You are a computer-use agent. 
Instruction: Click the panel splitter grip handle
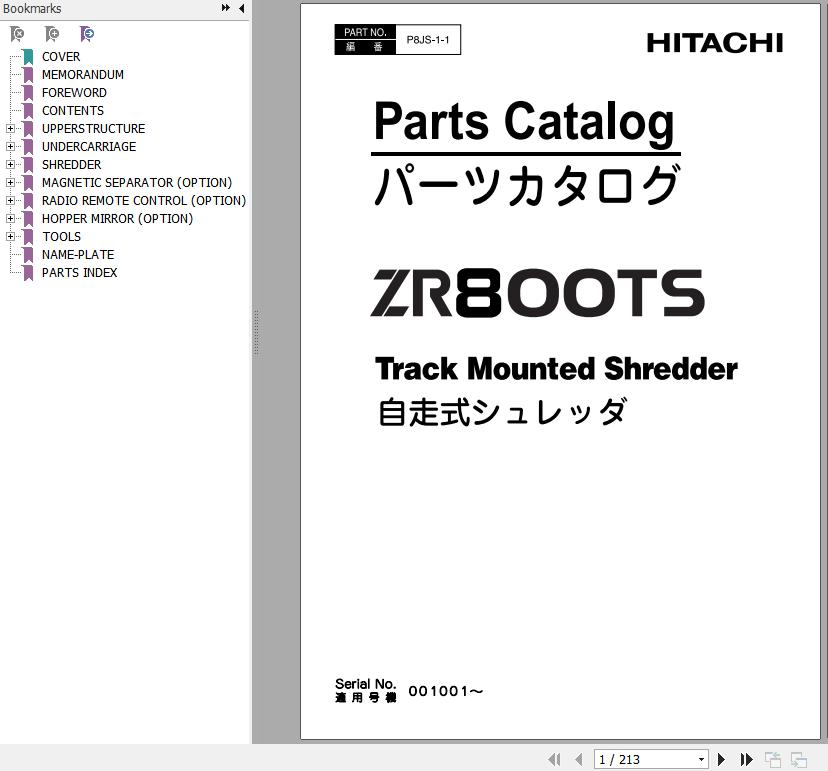pos(256,333)
